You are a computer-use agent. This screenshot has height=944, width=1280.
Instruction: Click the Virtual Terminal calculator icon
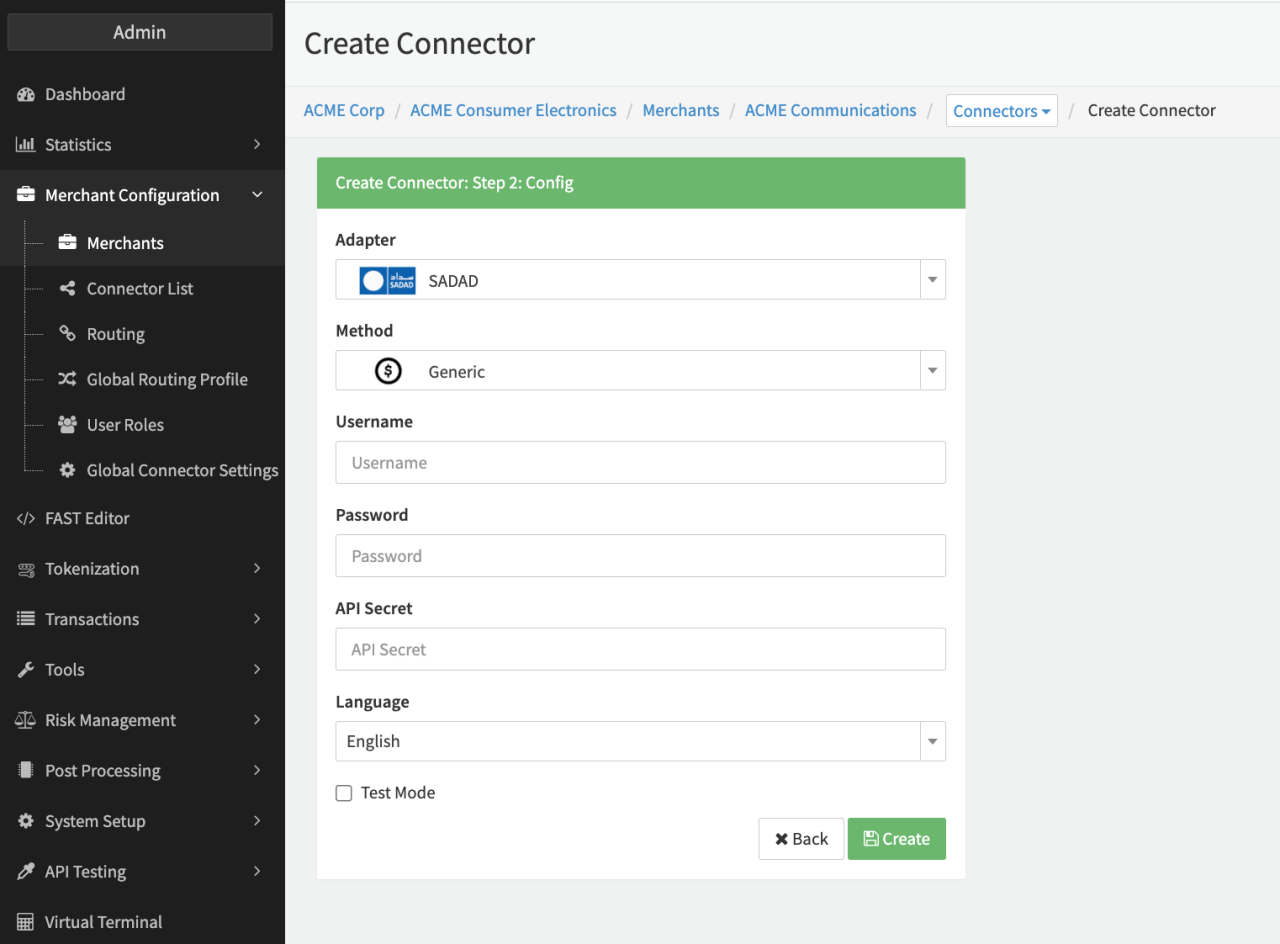pos(26,922)
